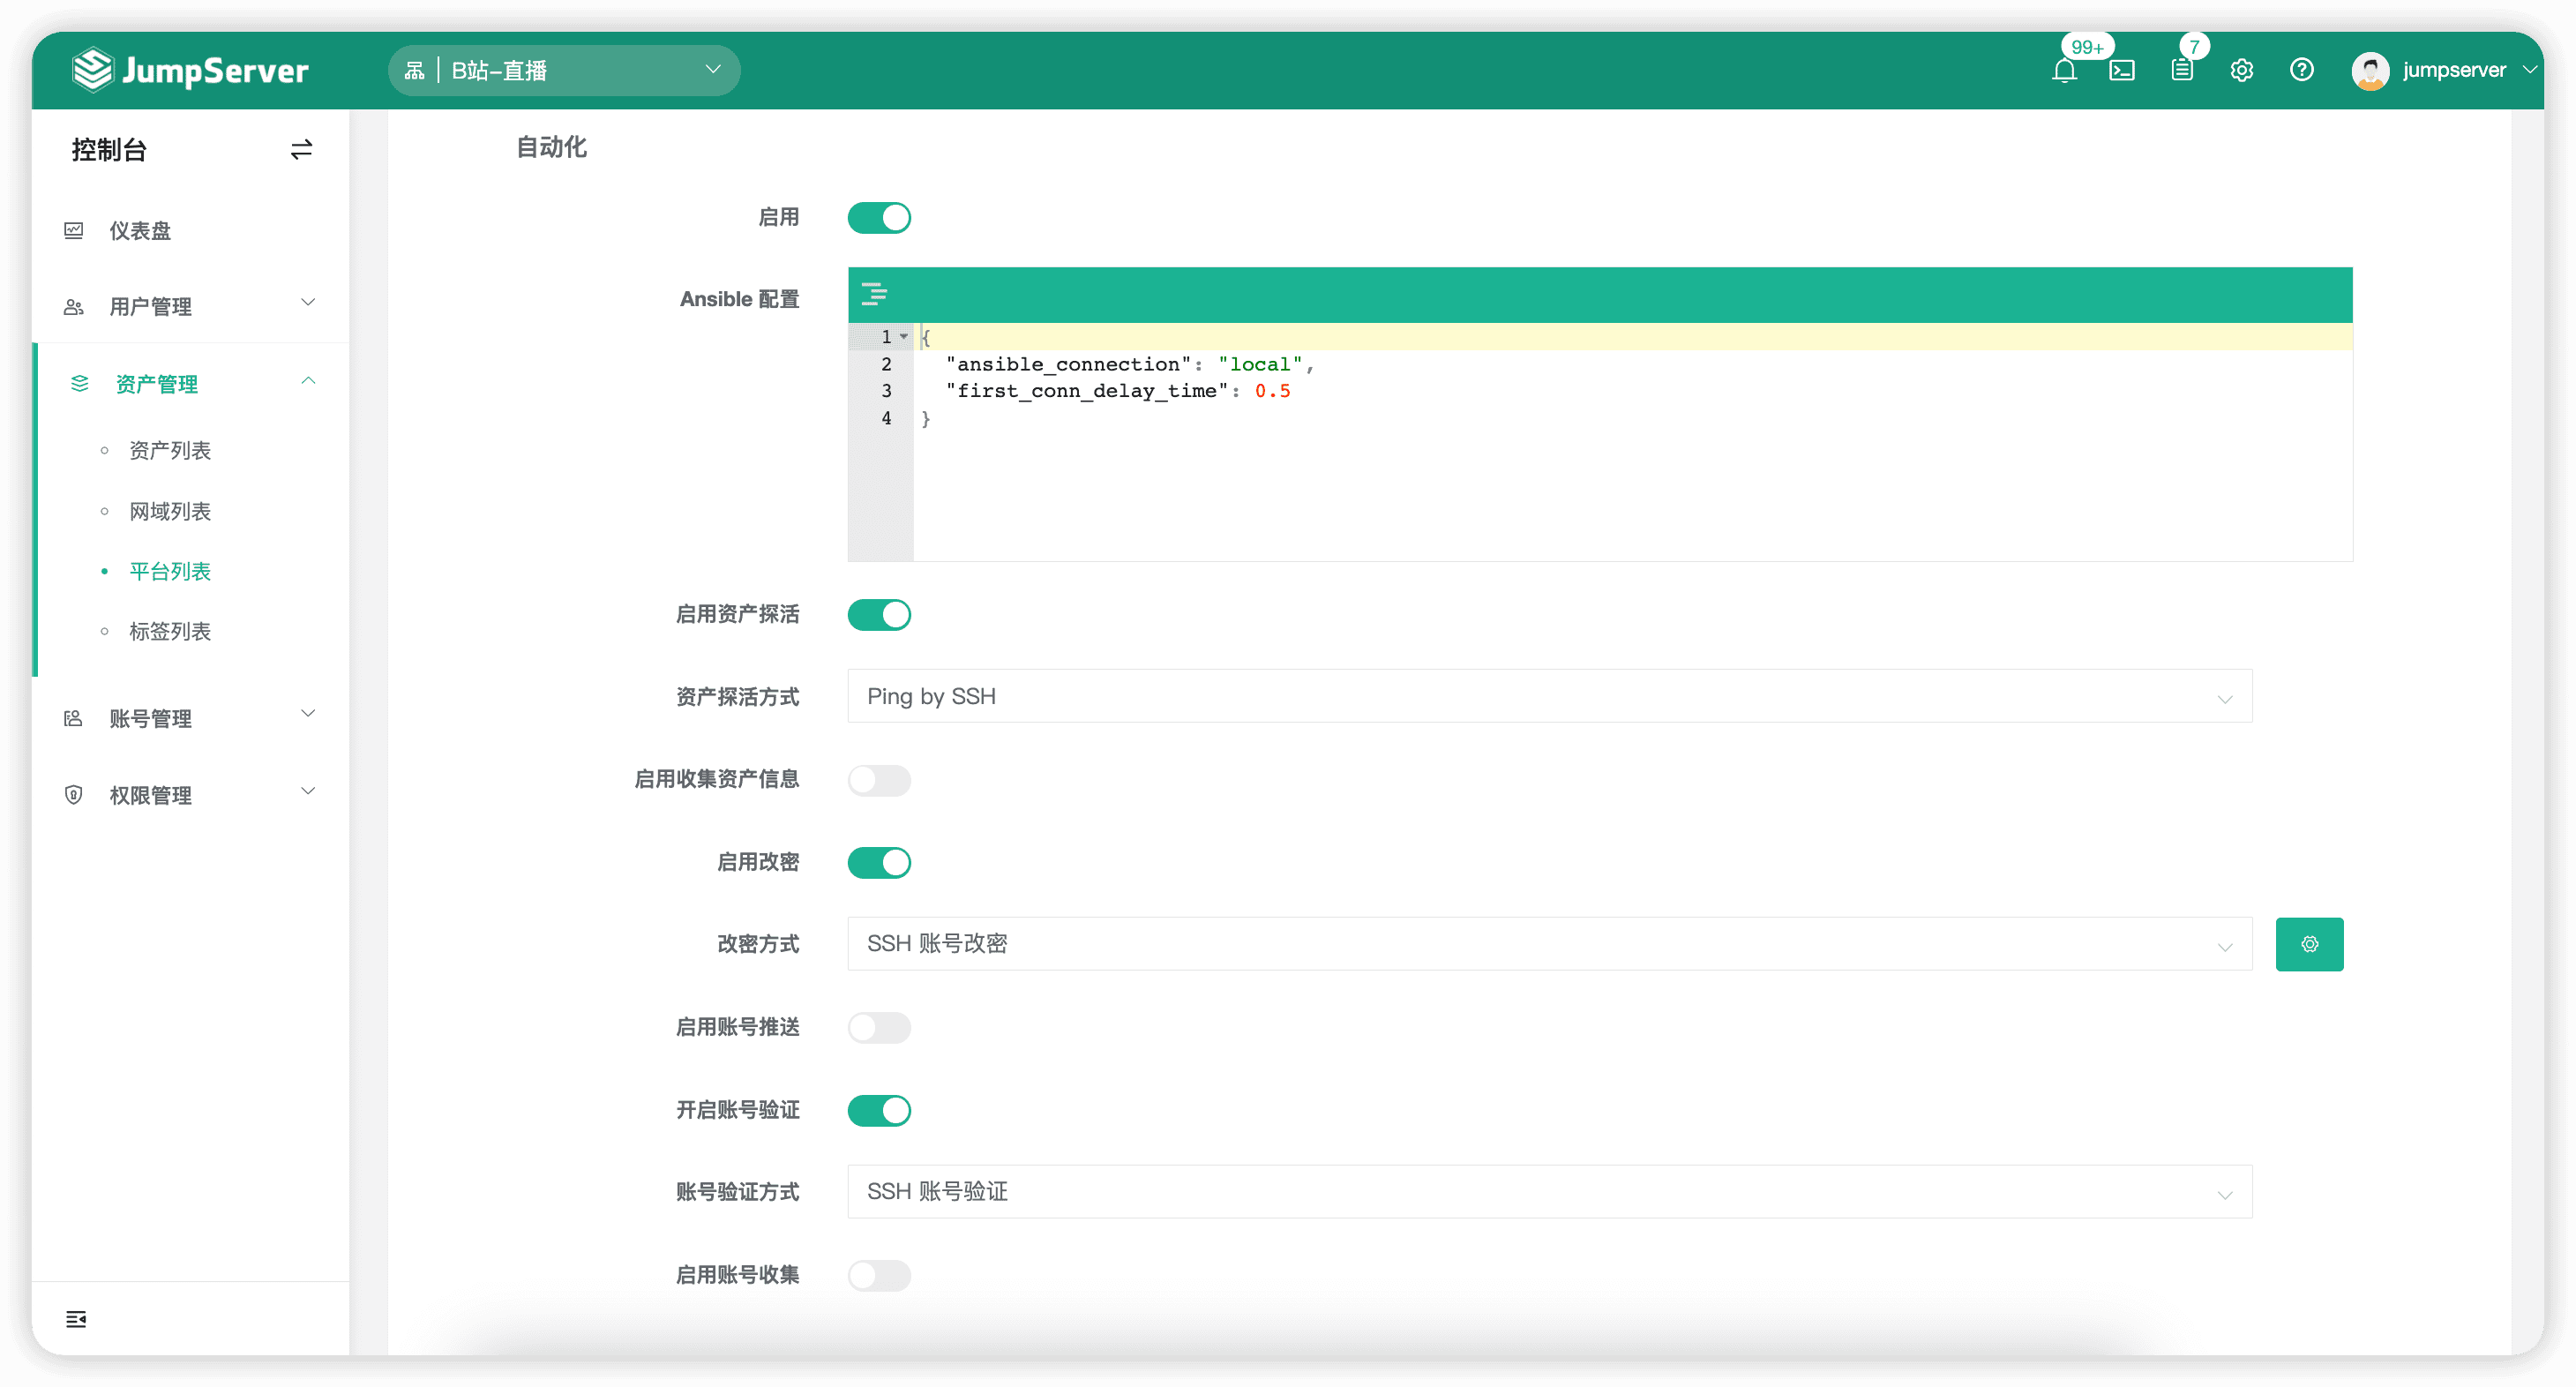Screen dimensions: 2576x1387
Task: Expand 账号管理 menu chevron
Action: [308, 714]
